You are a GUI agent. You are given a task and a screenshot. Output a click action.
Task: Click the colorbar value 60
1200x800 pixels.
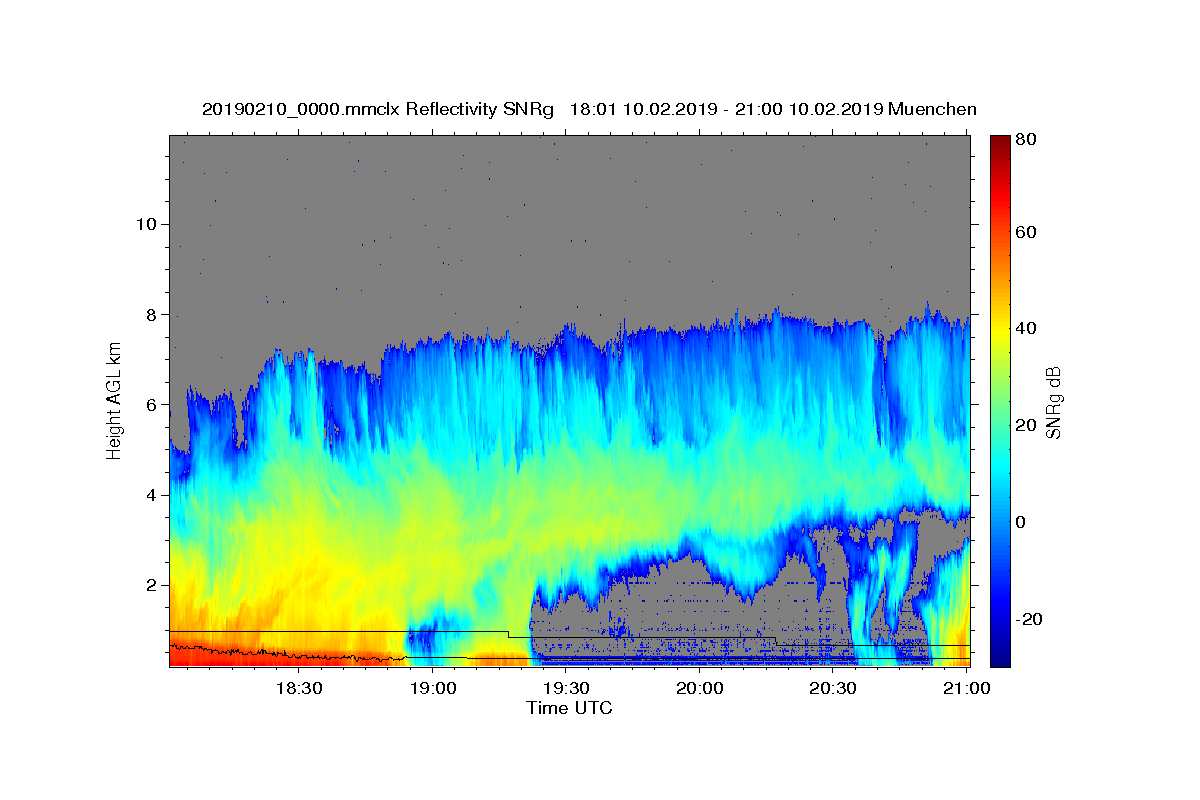click(1025, 232)
